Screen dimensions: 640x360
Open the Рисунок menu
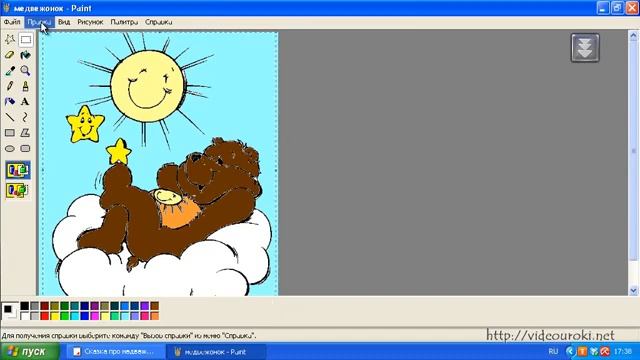coord(91,22)
